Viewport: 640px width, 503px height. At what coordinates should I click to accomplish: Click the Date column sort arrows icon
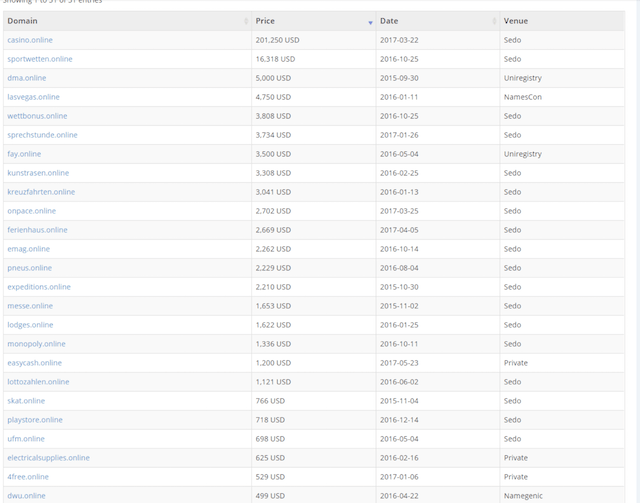(494, 21)
